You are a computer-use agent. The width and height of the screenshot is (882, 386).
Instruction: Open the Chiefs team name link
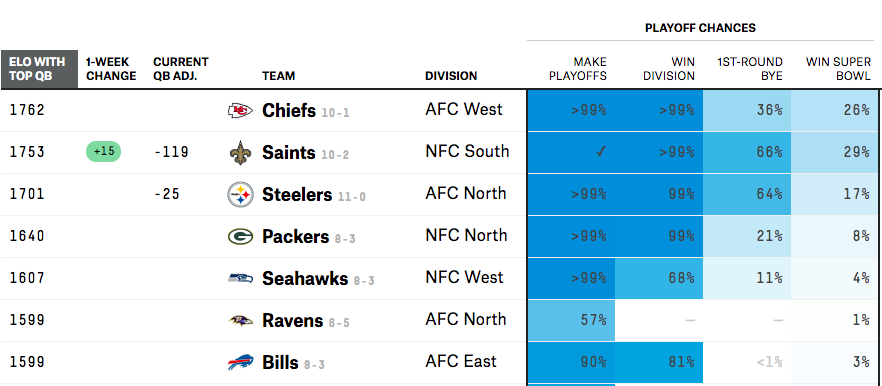pyautogui.click(x=289, y=110)
